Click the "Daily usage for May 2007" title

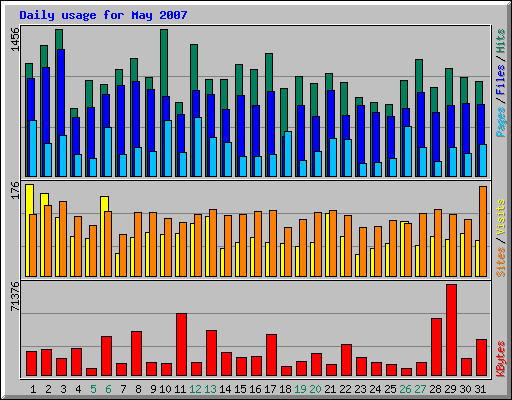coord(103,15)
